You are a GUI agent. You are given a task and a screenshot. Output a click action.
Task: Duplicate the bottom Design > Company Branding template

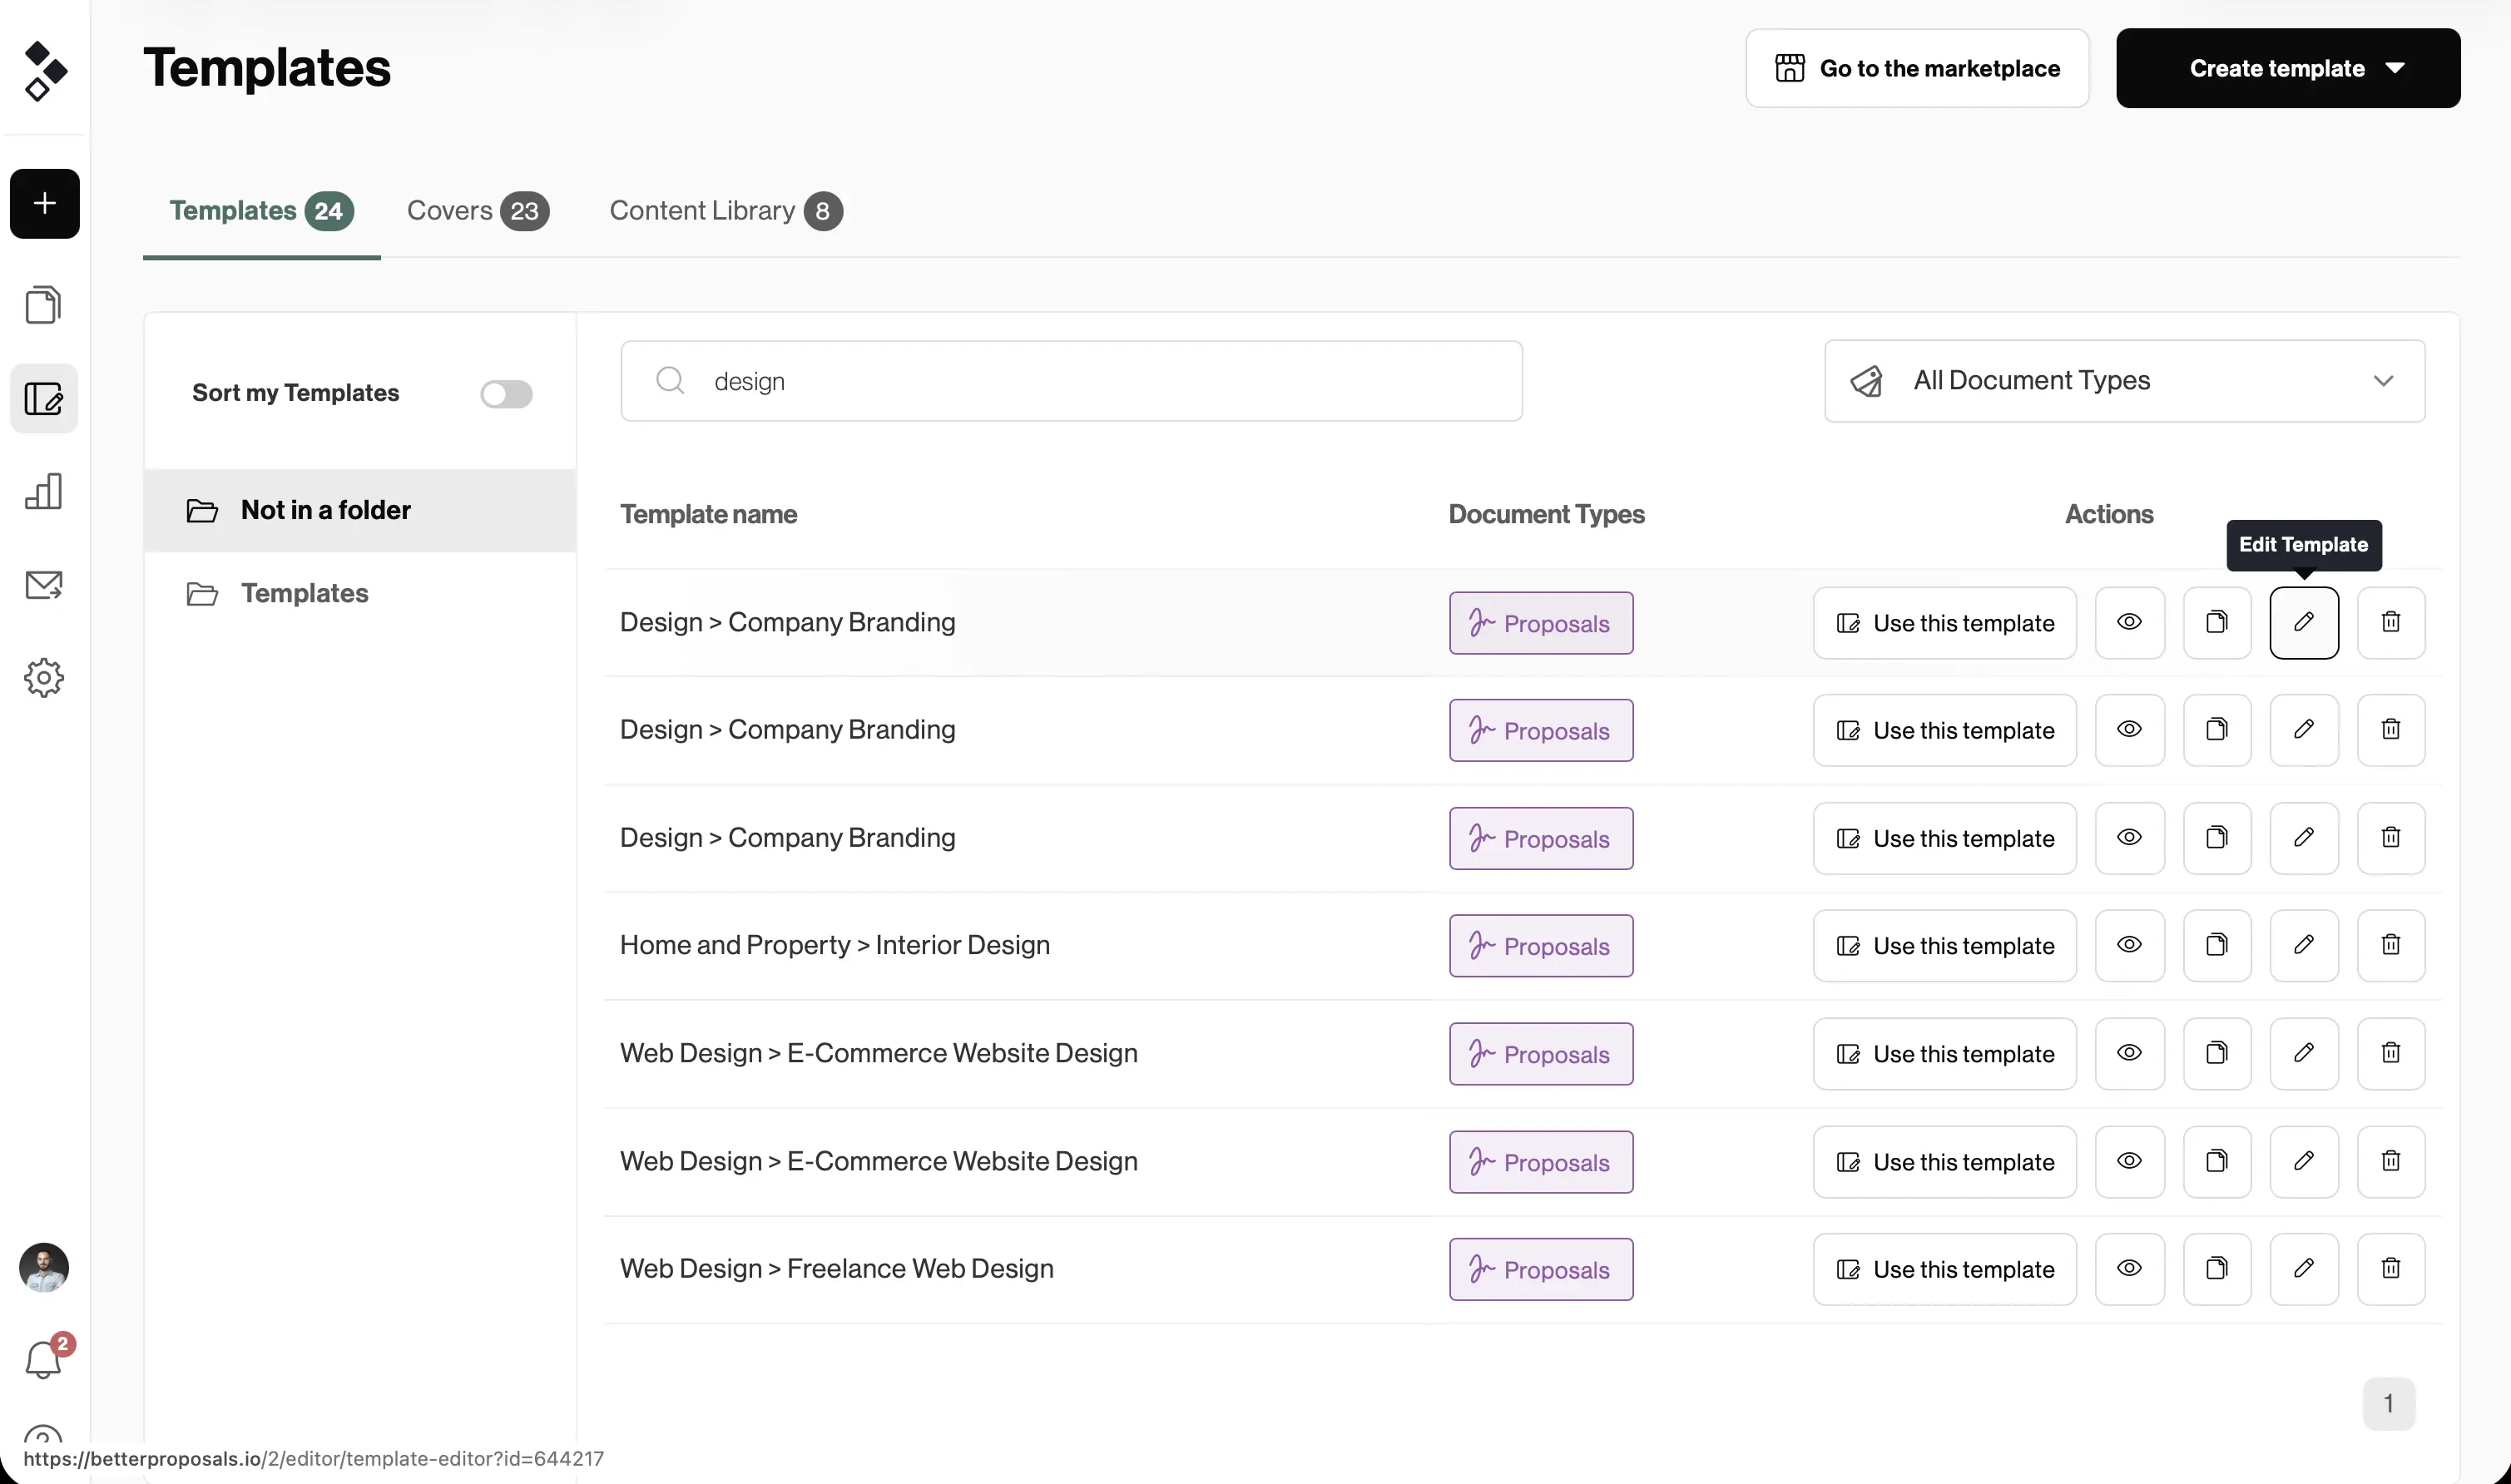click(x=2217, y=839)
